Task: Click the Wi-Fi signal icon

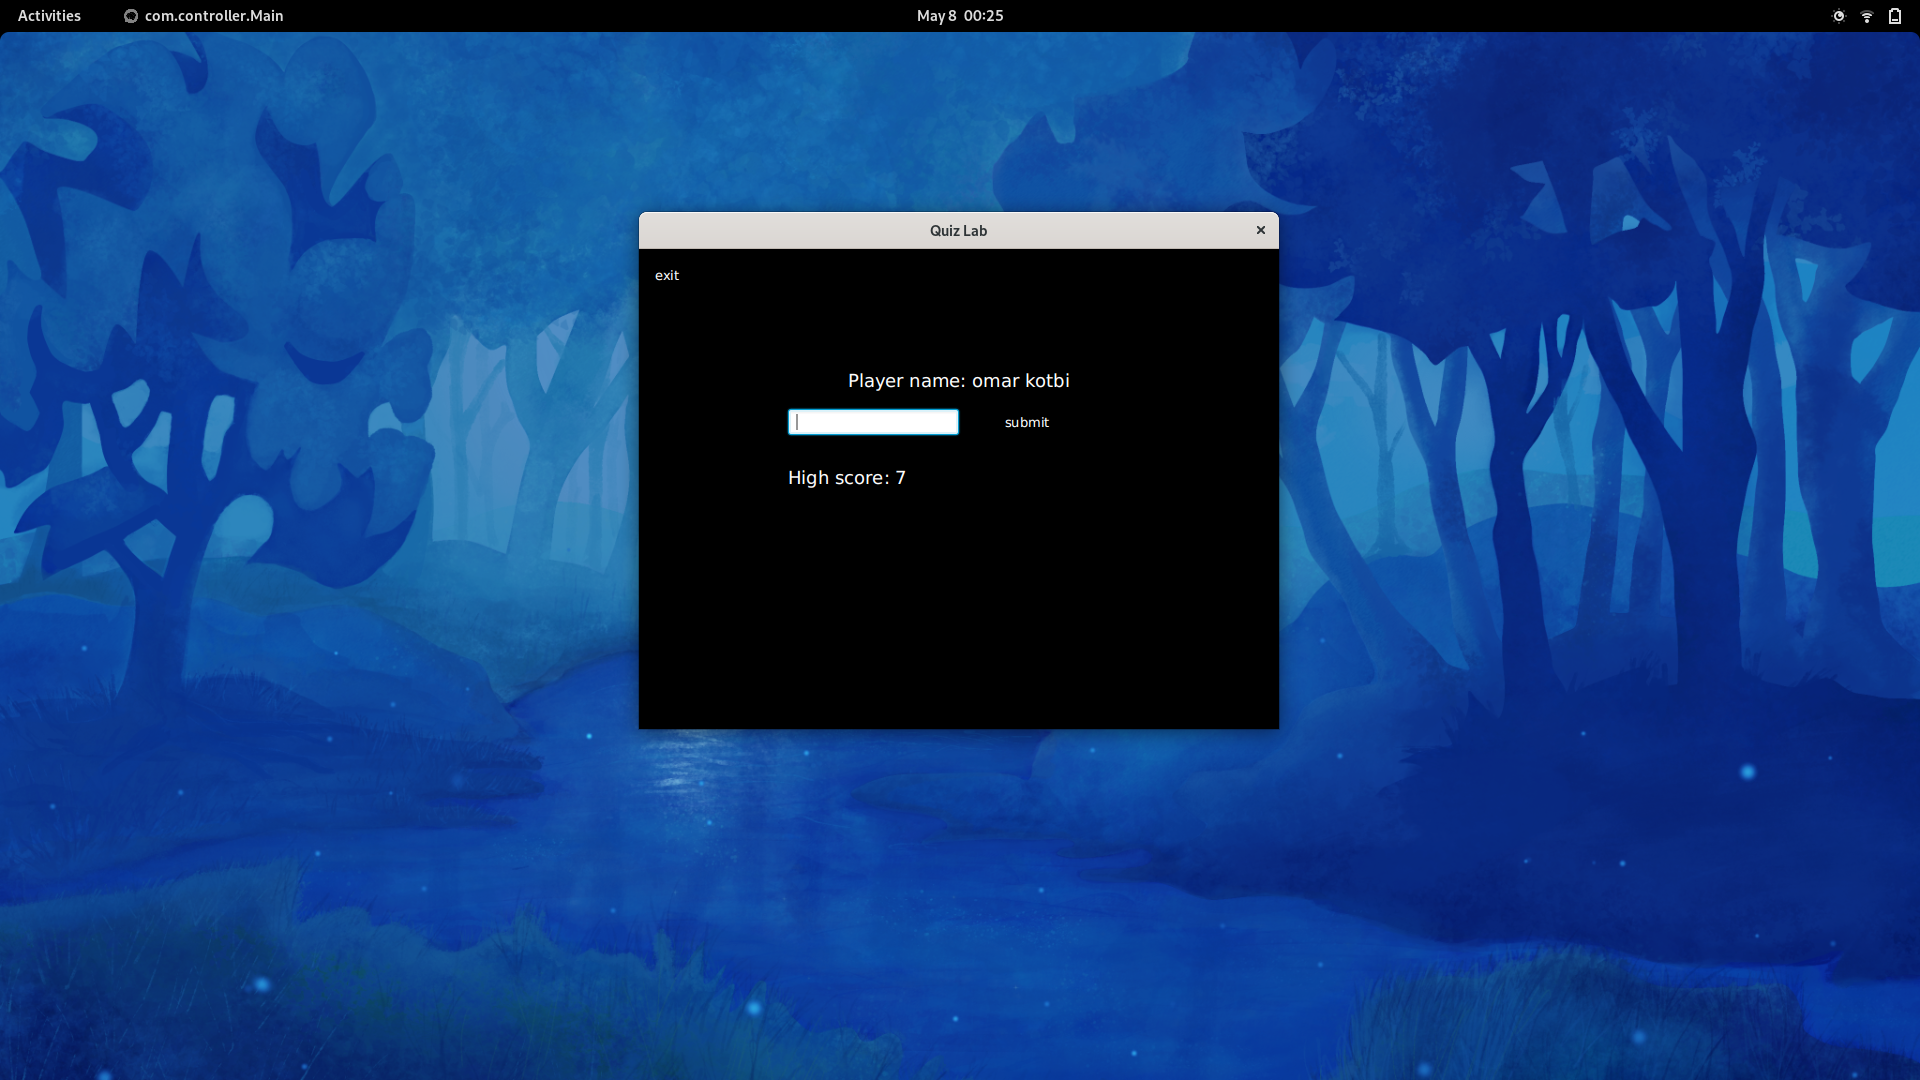Action: pos(1866,16)
